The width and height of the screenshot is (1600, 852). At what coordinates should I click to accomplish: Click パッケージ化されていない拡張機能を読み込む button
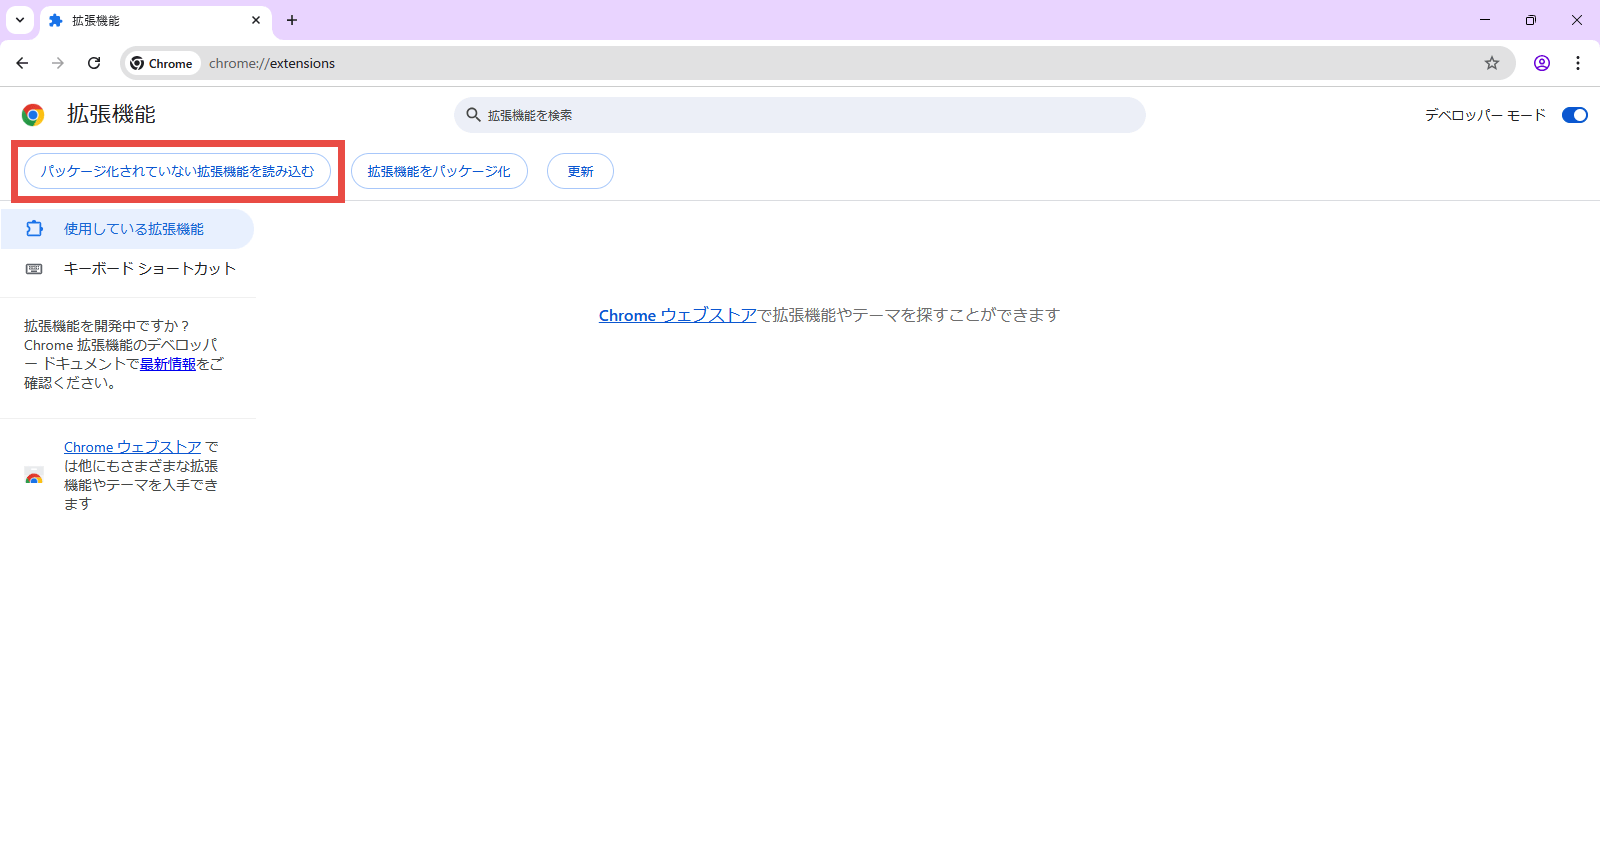(177, 171)
